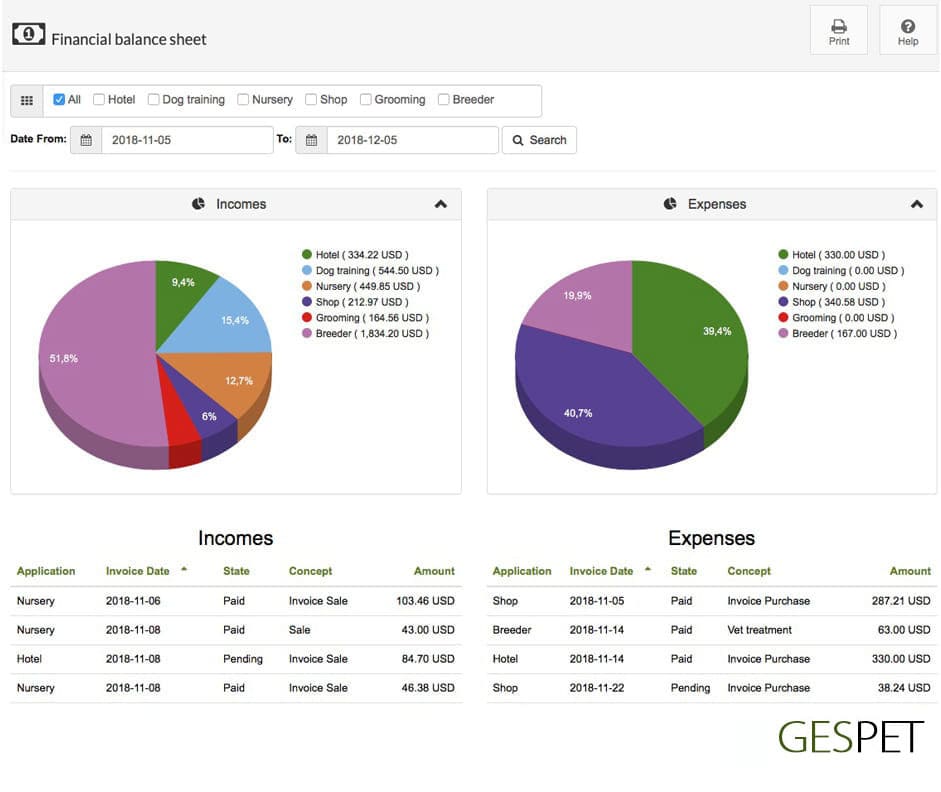Uncheck the All checkbox

tap(59, 100)
